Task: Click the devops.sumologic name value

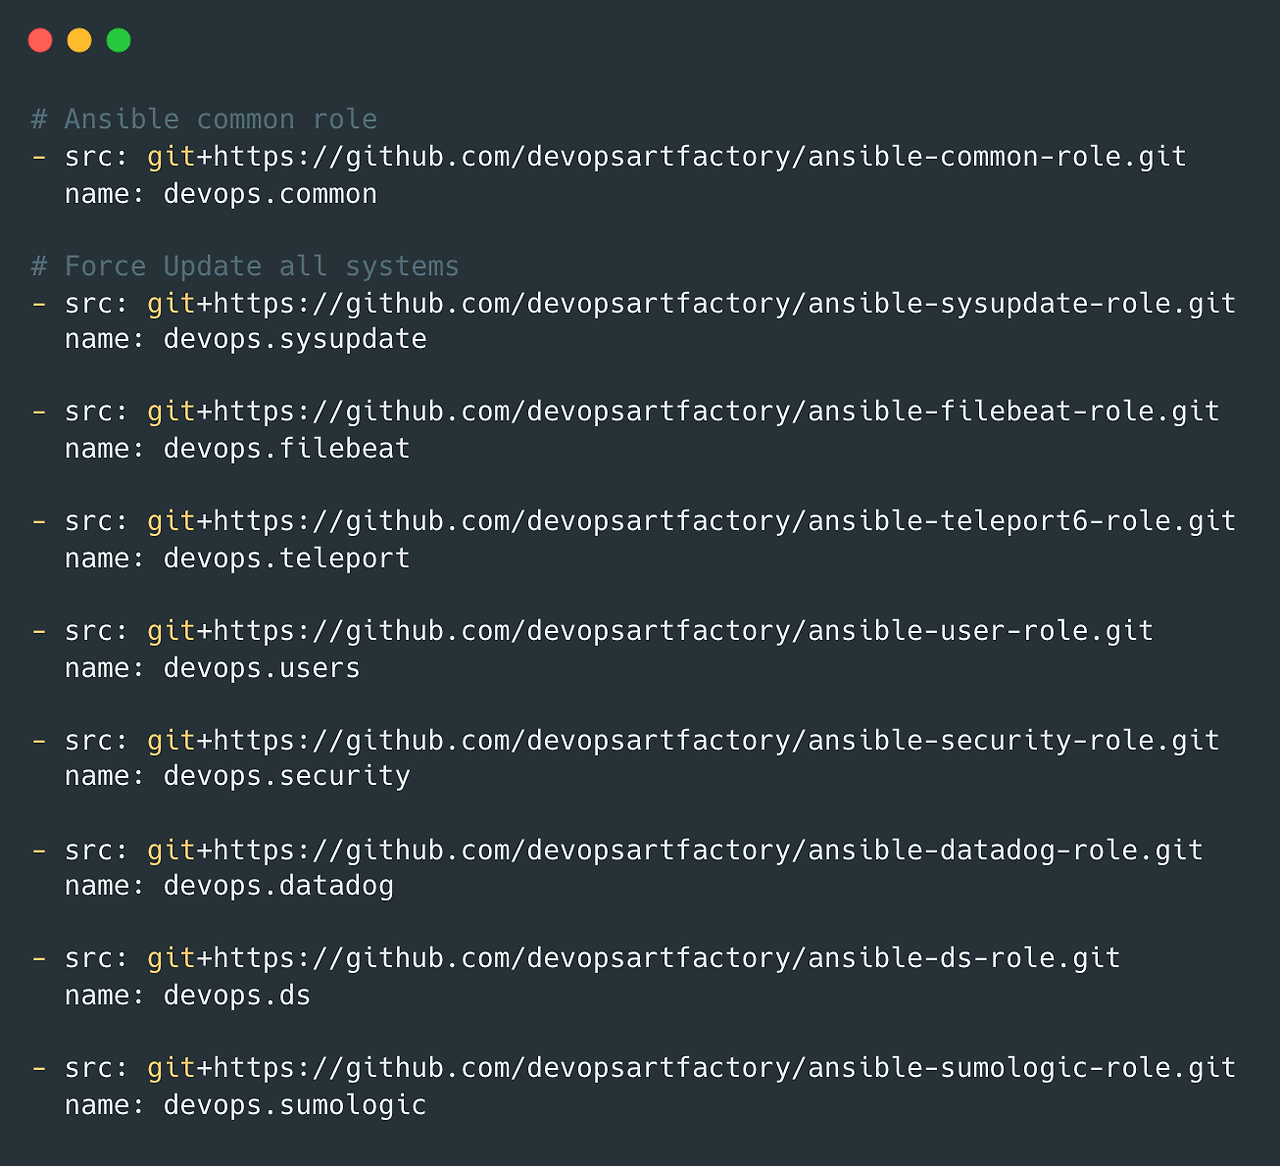Action: coord(295,1106)
